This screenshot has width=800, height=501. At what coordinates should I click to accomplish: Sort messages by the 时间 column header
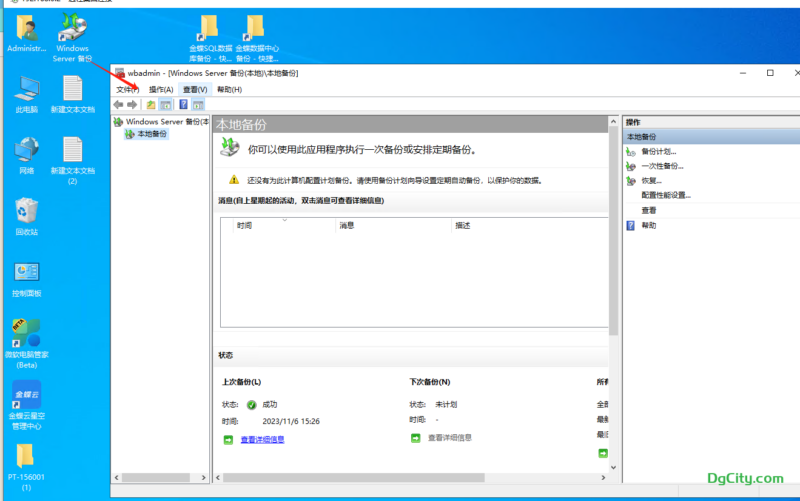[x=245, y=226]
